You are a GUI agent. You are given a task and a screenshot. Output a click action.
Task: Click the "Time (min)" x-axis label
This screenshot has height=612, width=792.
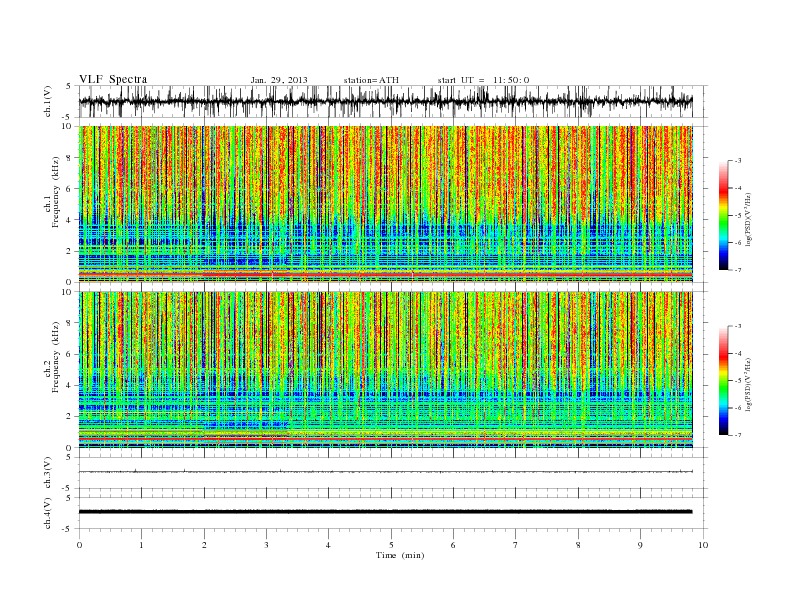[400, 555]
